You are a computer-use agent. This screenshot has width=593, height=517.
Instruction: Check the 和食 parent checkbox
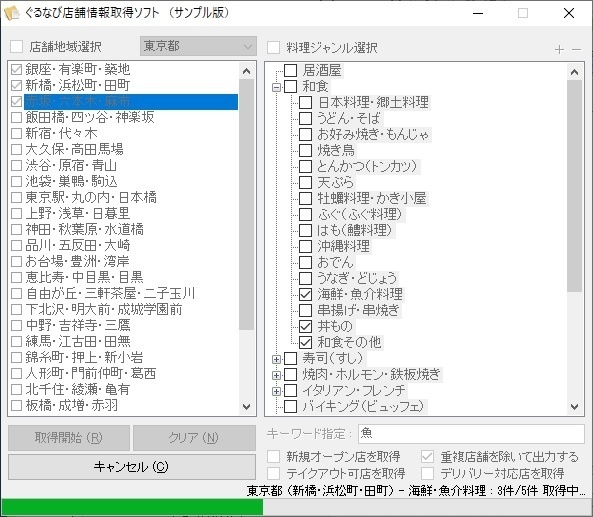290,86
